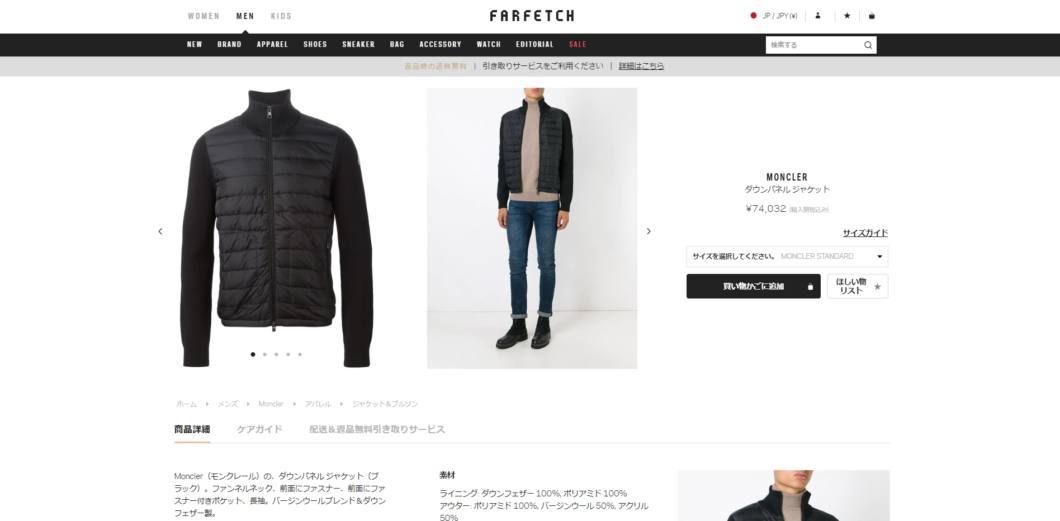Select the third carousel dot
The height and width of the screenshot is (521, 1060).
click(276, 354)
